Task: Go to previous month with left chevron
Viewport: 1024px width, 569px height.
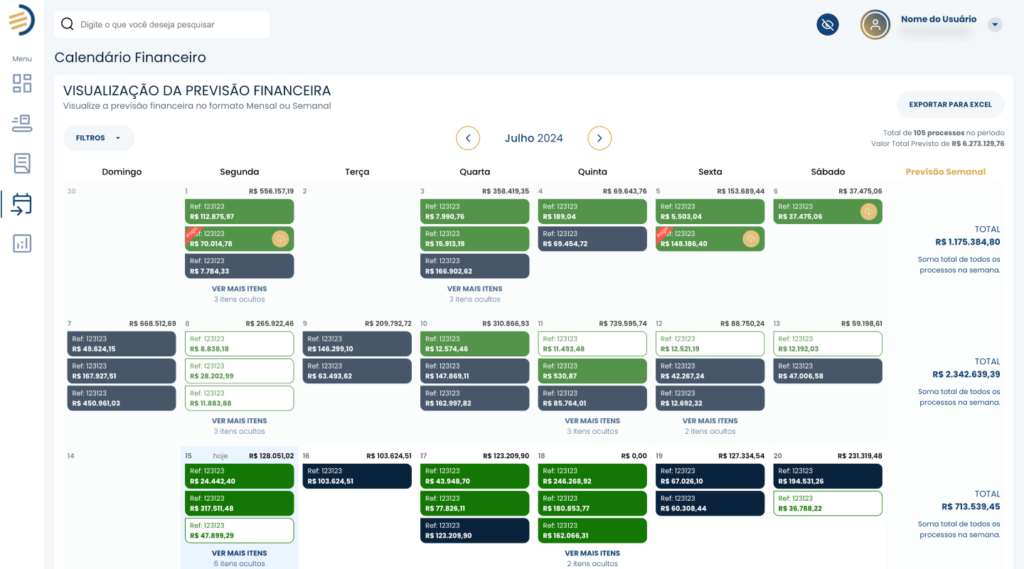Action: (x=468, y=138)
